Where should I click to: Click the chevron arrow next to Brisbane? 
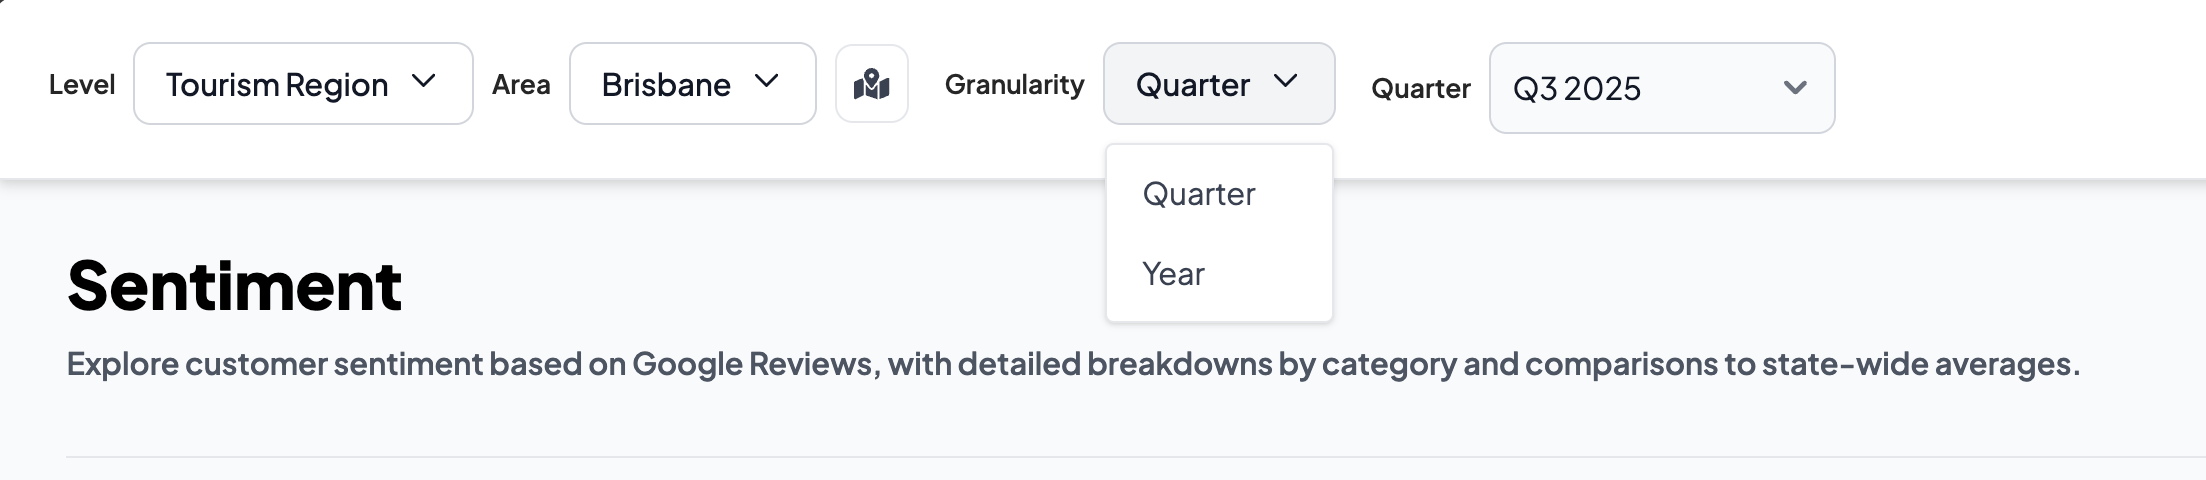click(x=767, y=82)
